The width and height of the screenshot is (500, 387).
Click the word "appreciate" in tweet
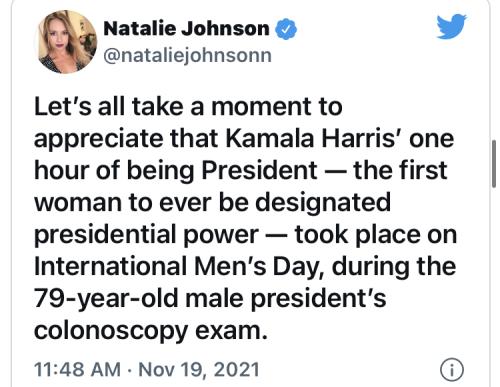pyautogui.click(x=99, y=139)
